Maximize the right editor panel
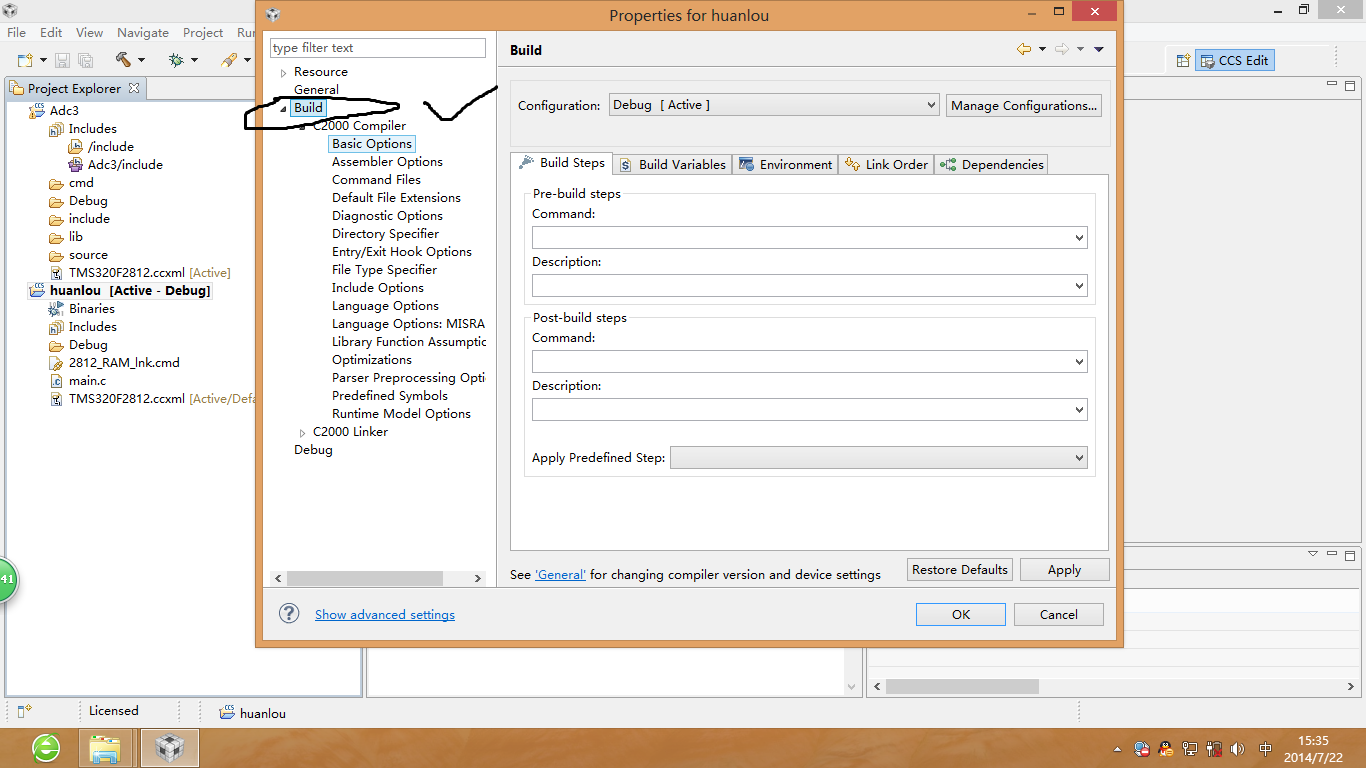 [1351, 88]
